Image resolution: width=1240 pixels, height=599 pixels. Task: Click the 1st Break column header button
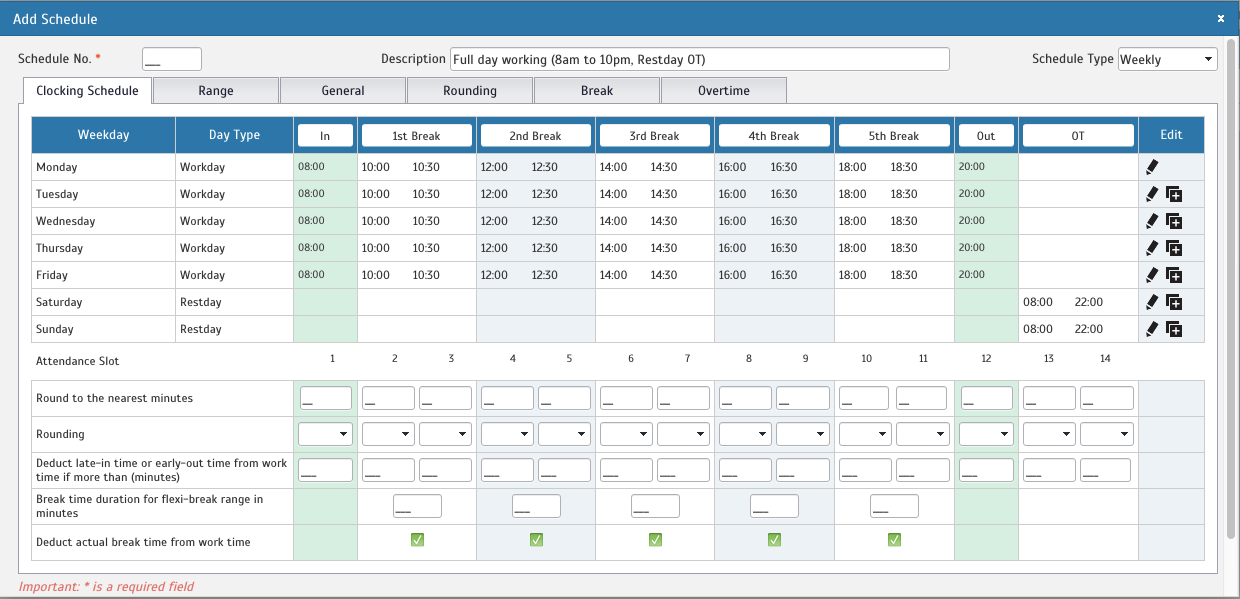(416, 136)
